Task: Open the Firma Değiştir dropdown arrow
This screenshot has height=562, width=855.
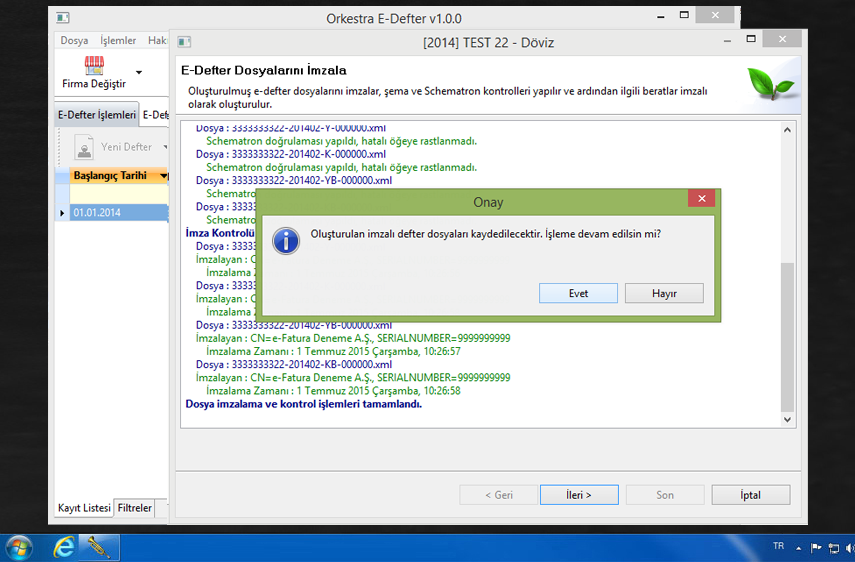Action: (139, 72)
